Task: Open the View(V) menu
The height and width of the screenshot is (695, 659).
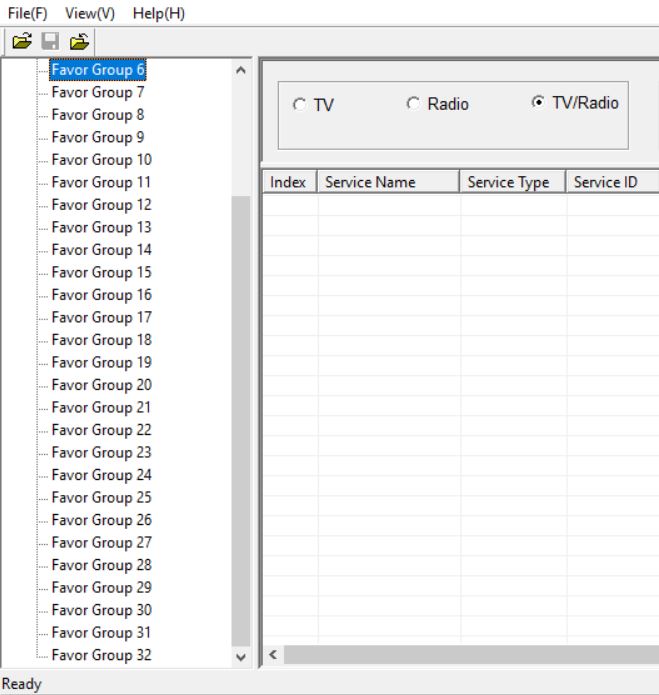Action: (x=90, y=13)
